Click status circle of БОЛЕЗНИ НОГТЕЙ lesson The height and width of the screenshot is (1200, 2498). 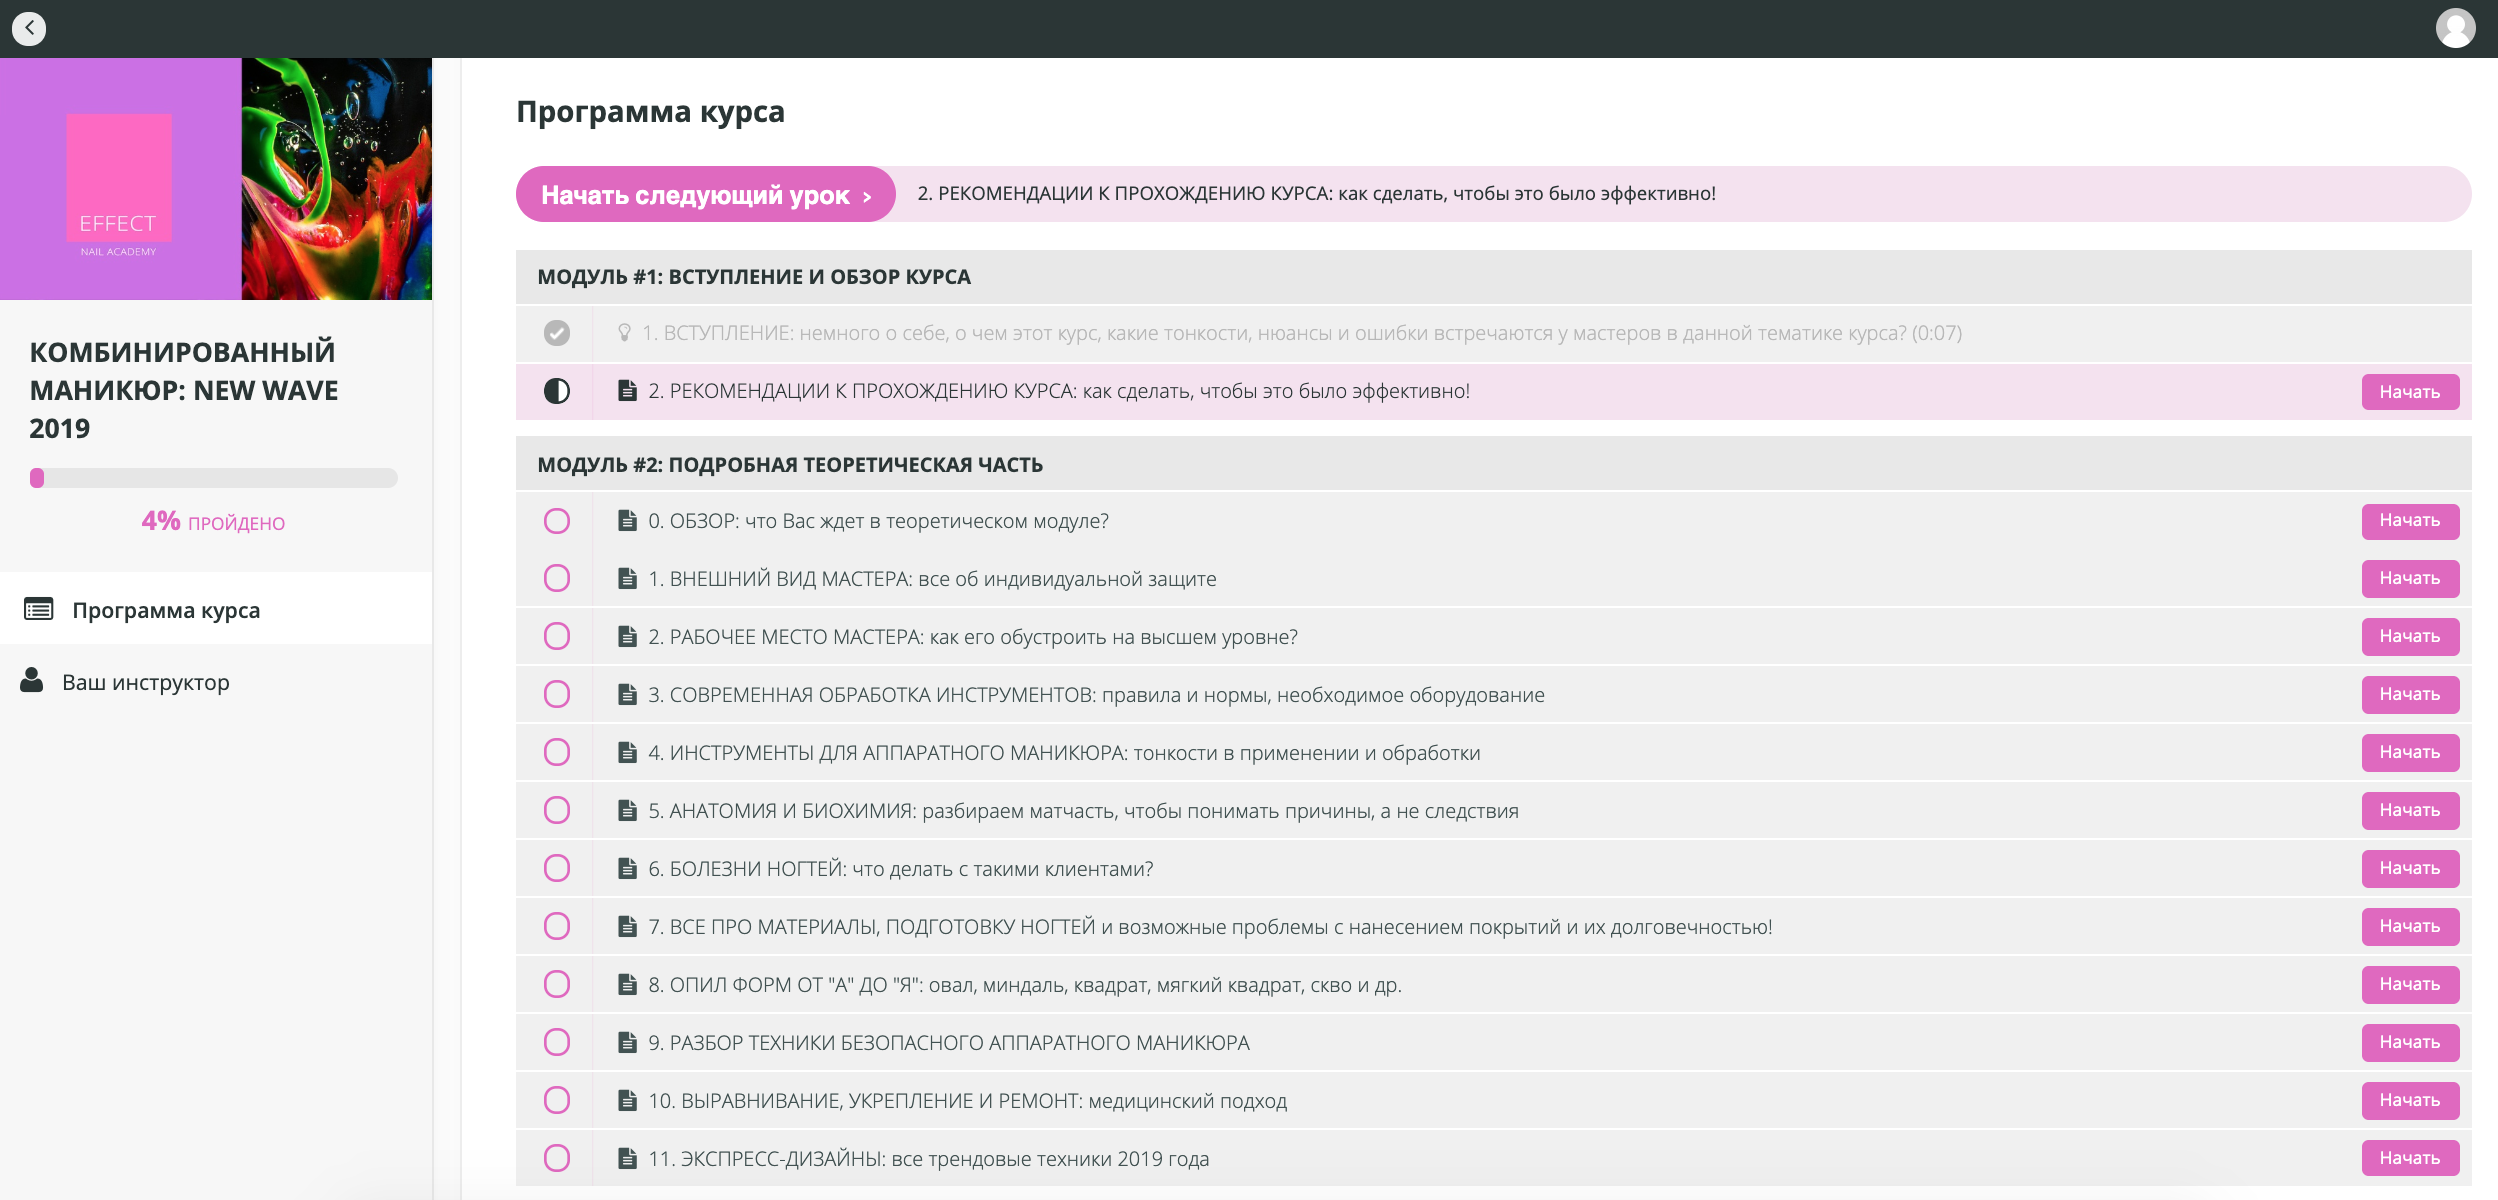click(557, 868)
